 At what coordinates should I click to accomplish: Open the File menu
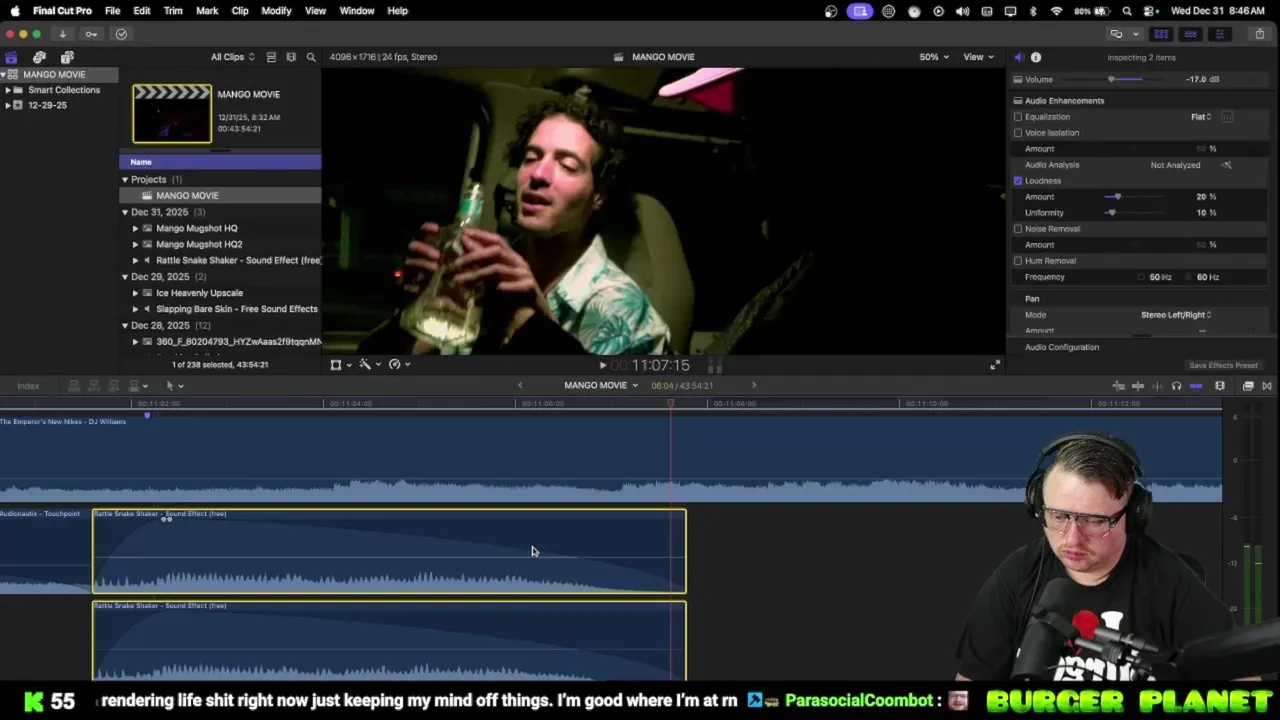(113, 11)
